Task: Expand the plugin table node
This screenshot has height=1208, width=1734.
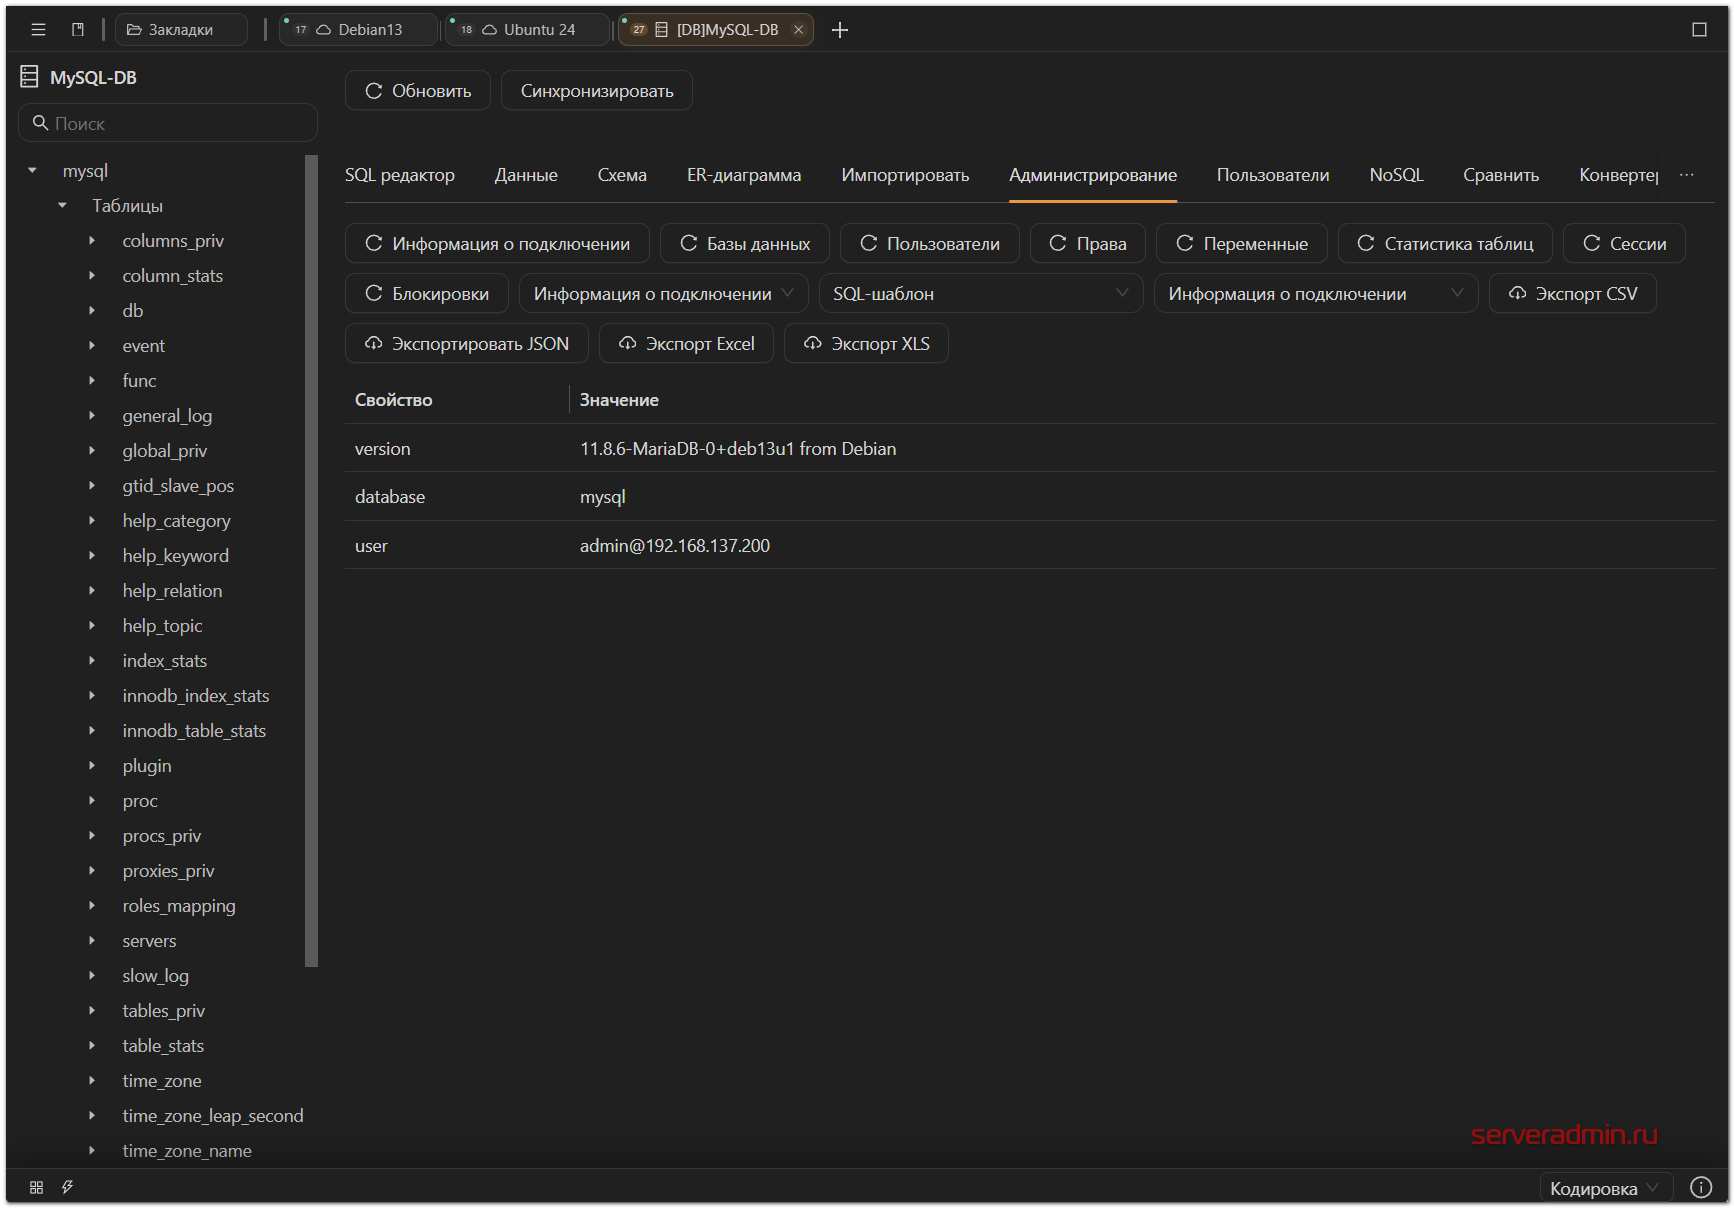Action: 92,766
